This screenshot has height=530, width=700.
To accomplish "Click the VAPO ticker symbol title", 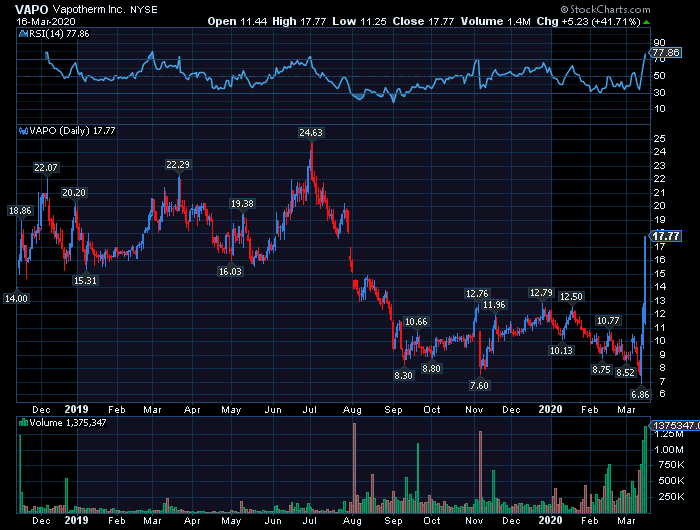I will (32, 9).
